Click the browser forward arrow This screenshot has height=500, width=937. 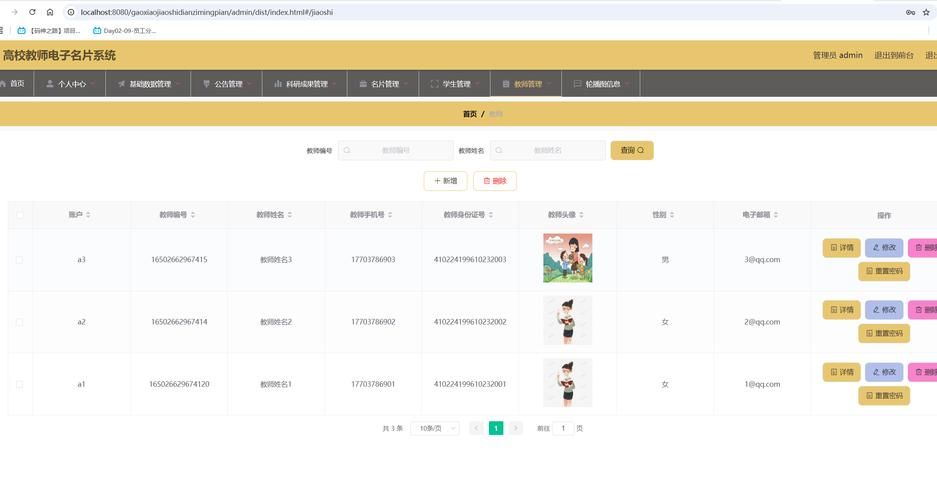[x=14, y=12]
